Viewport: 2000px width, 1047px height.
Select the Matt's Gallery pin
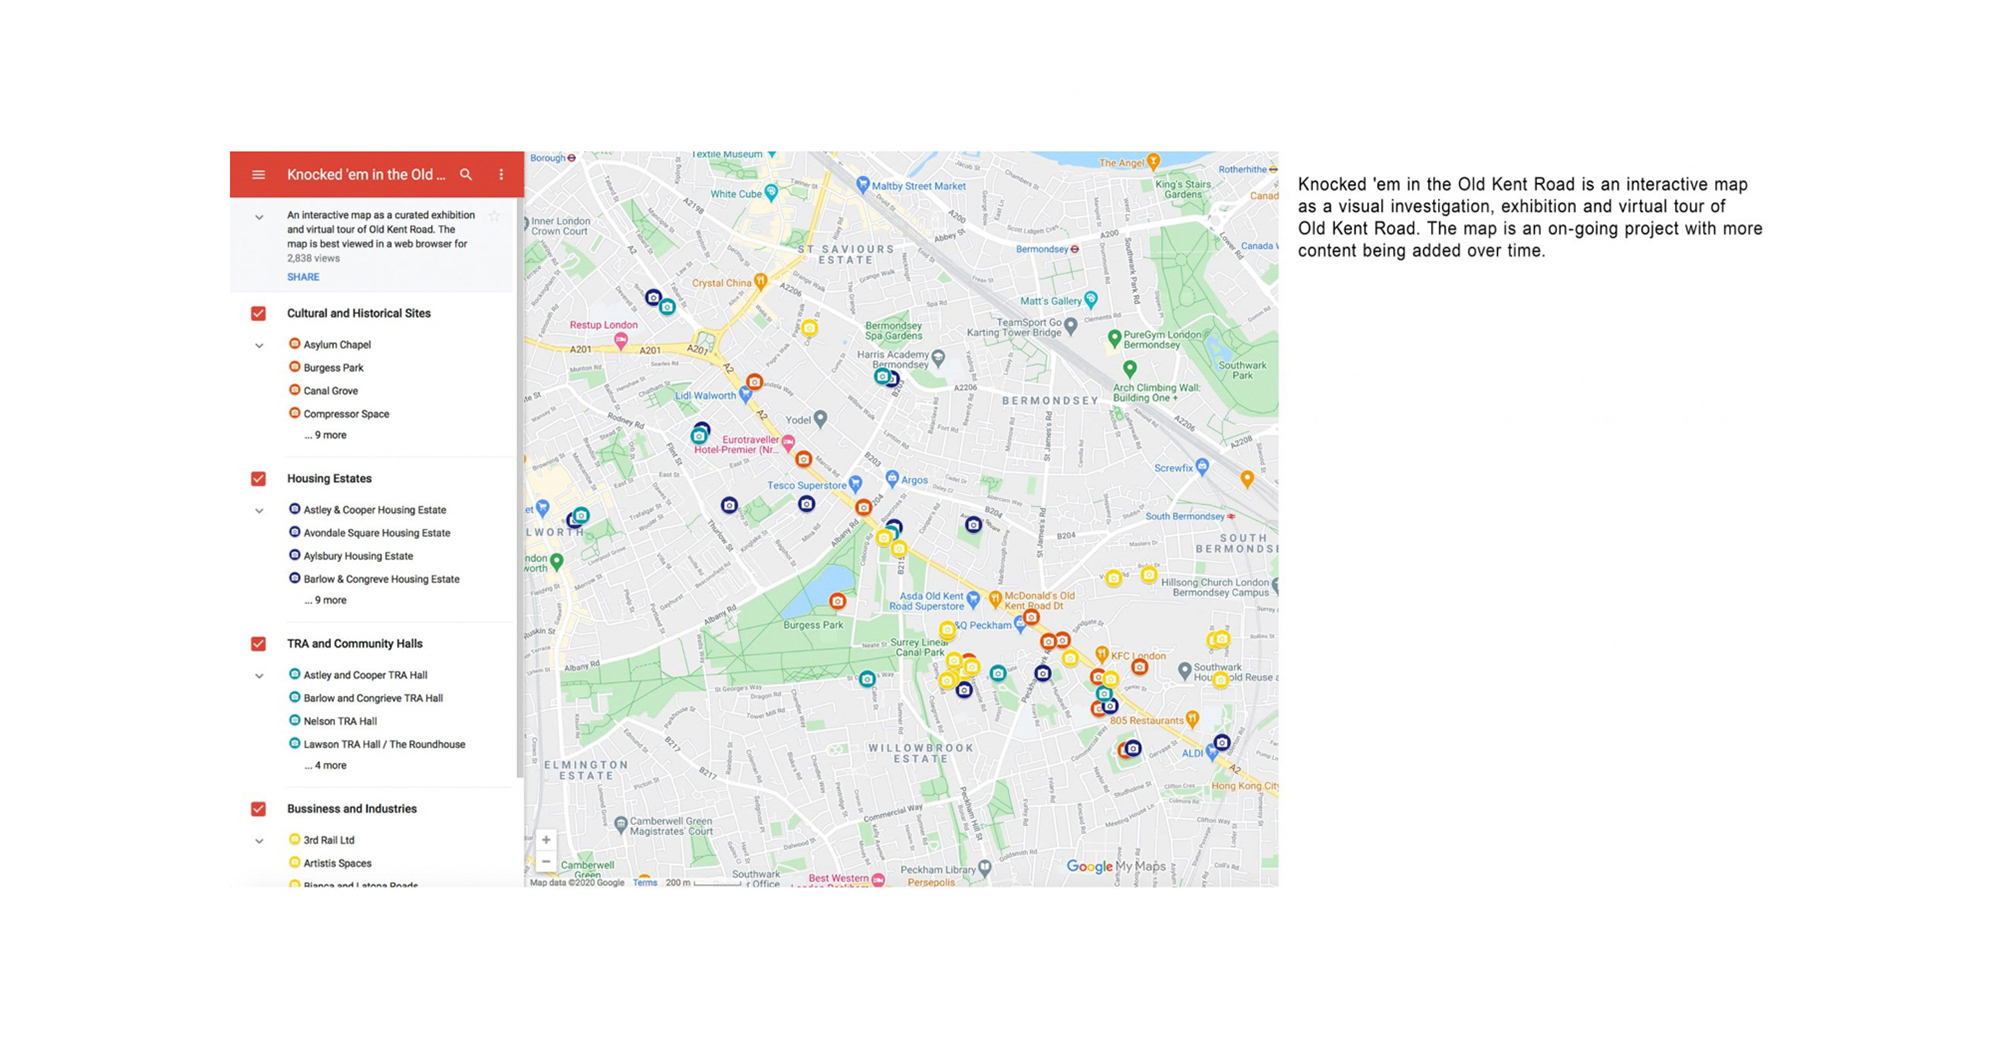coord(1091,299)
